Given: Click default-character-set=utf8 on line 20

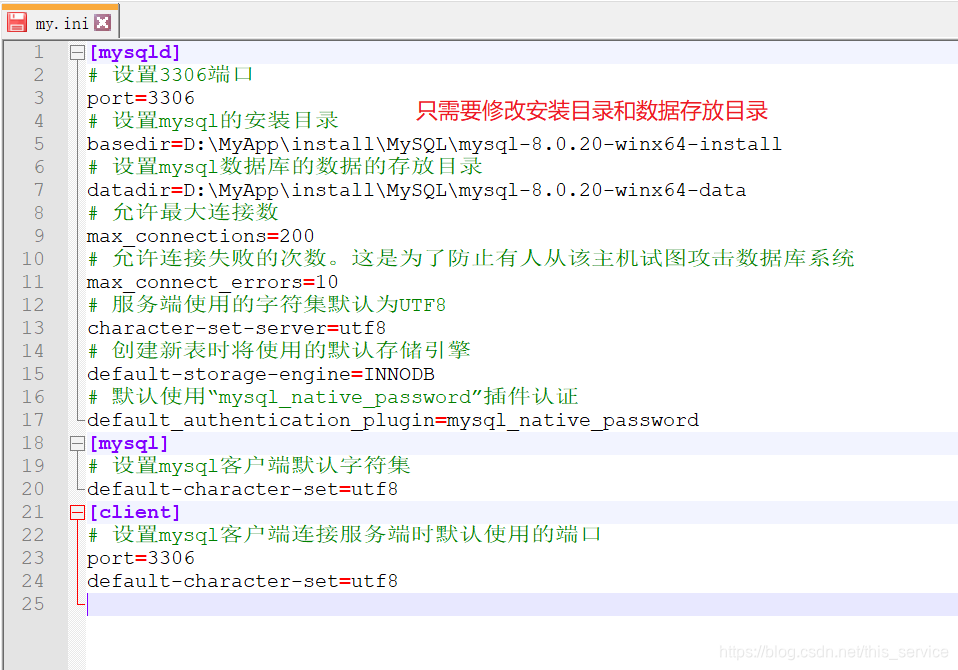Looking at the screenshot, I should (243, 489).
